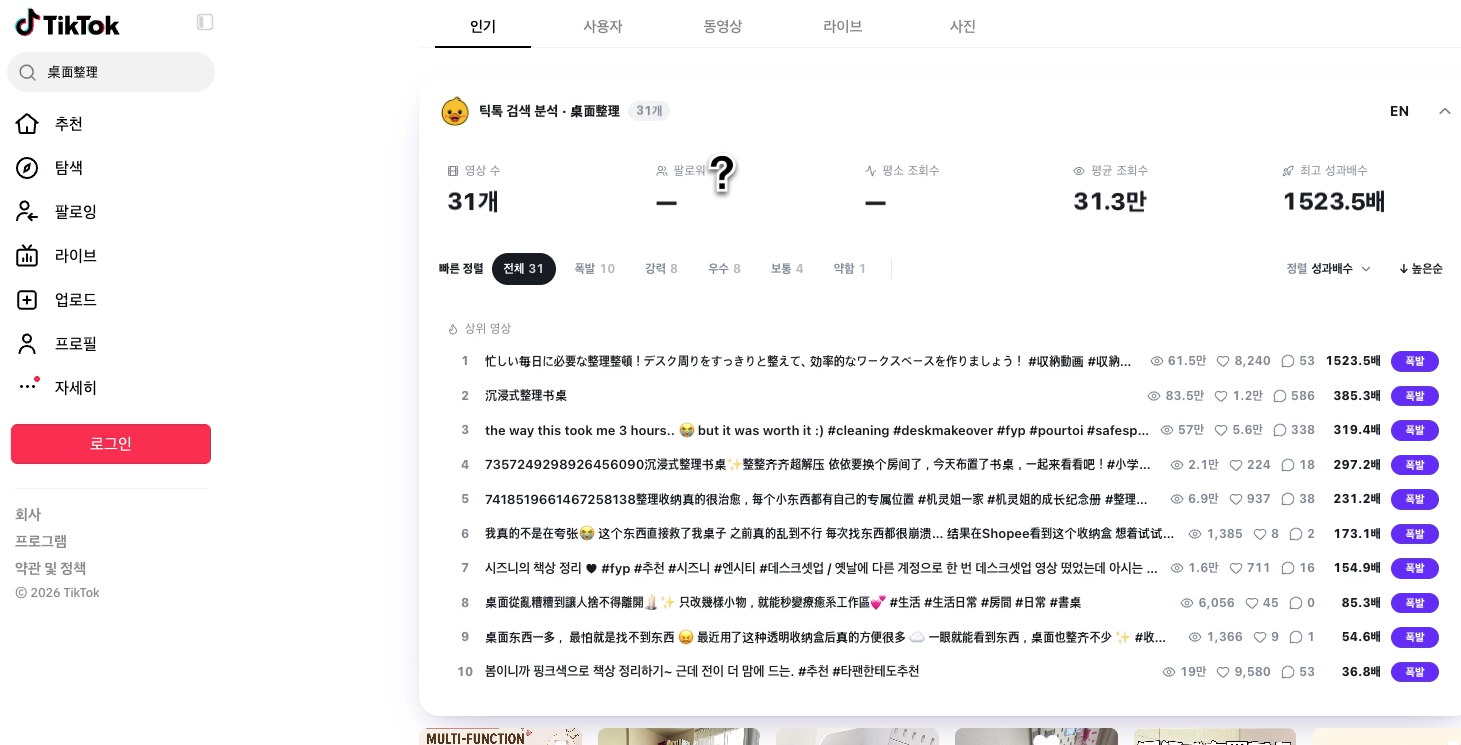Open video titled 沉浸式整理书桌
1461x745 pixels.
pyautogui.click(x=526, y=396)
